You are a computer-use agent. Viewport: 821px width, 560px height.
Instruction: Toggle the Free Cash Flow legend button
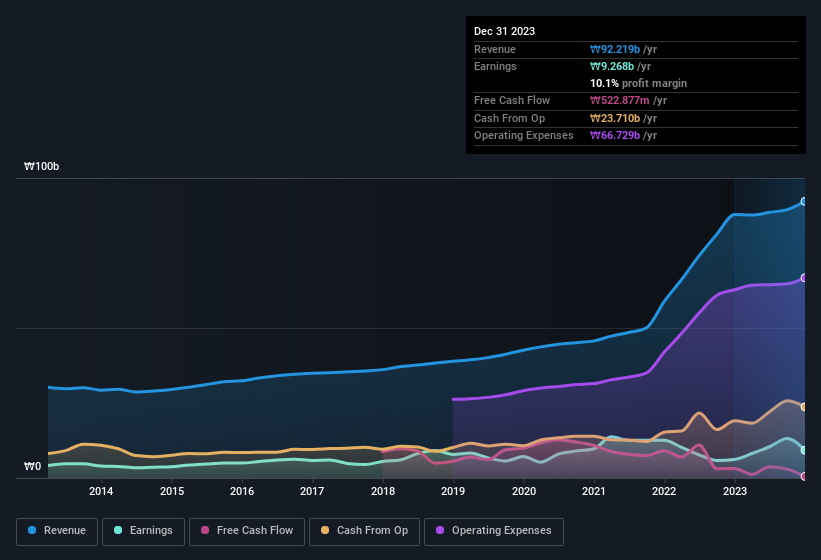[x=247, y=531]
